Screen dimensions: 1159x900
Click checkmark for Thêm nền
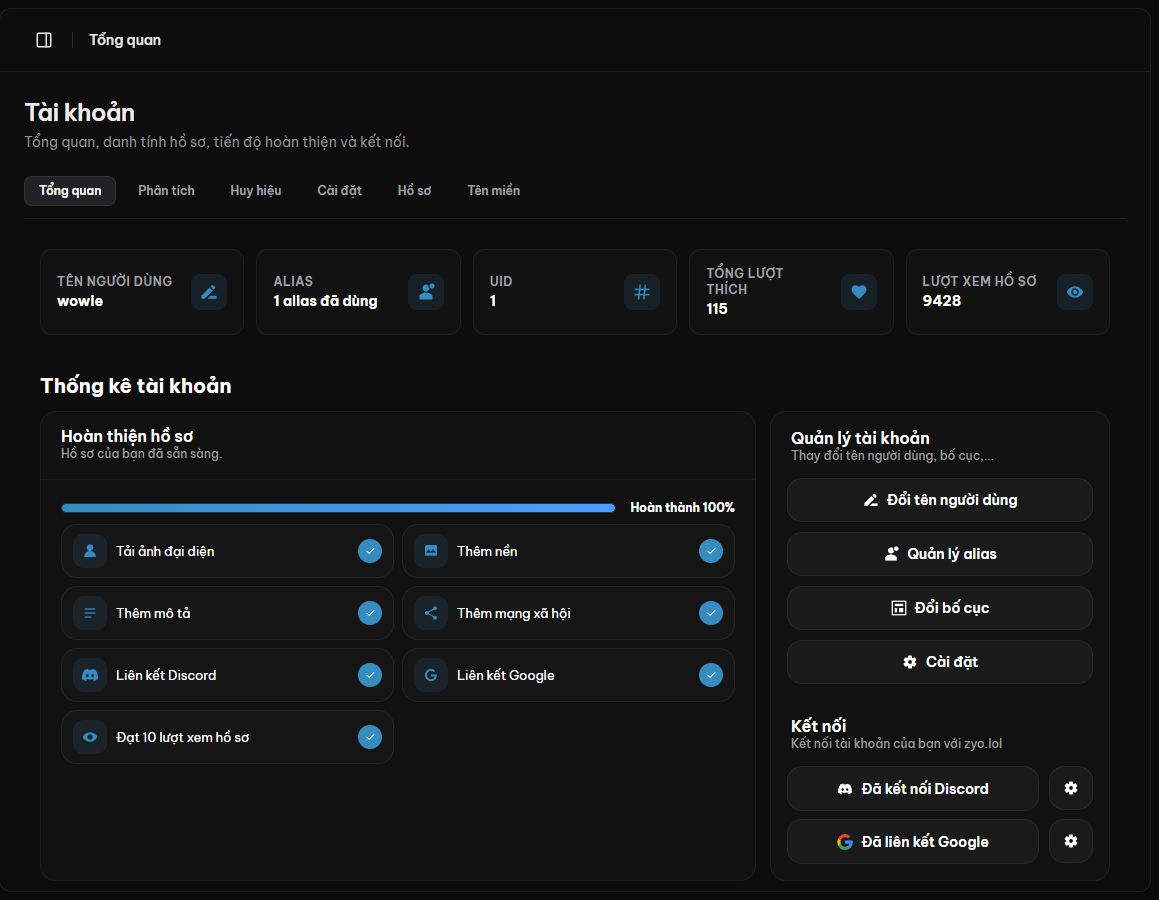tap(710, 550)
